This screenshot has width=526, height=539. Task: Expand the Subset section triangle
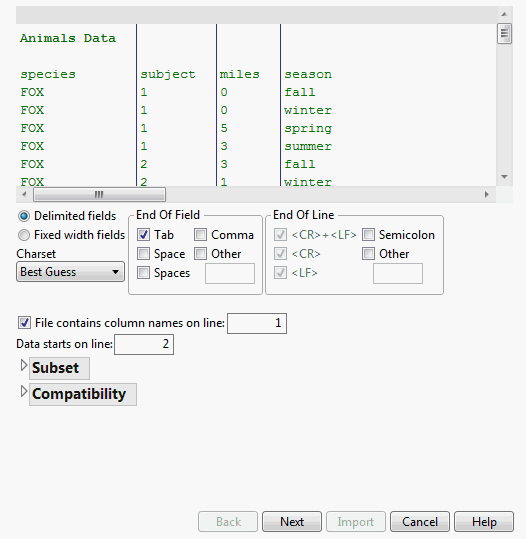pyautogui.click(x=24, y=365)
